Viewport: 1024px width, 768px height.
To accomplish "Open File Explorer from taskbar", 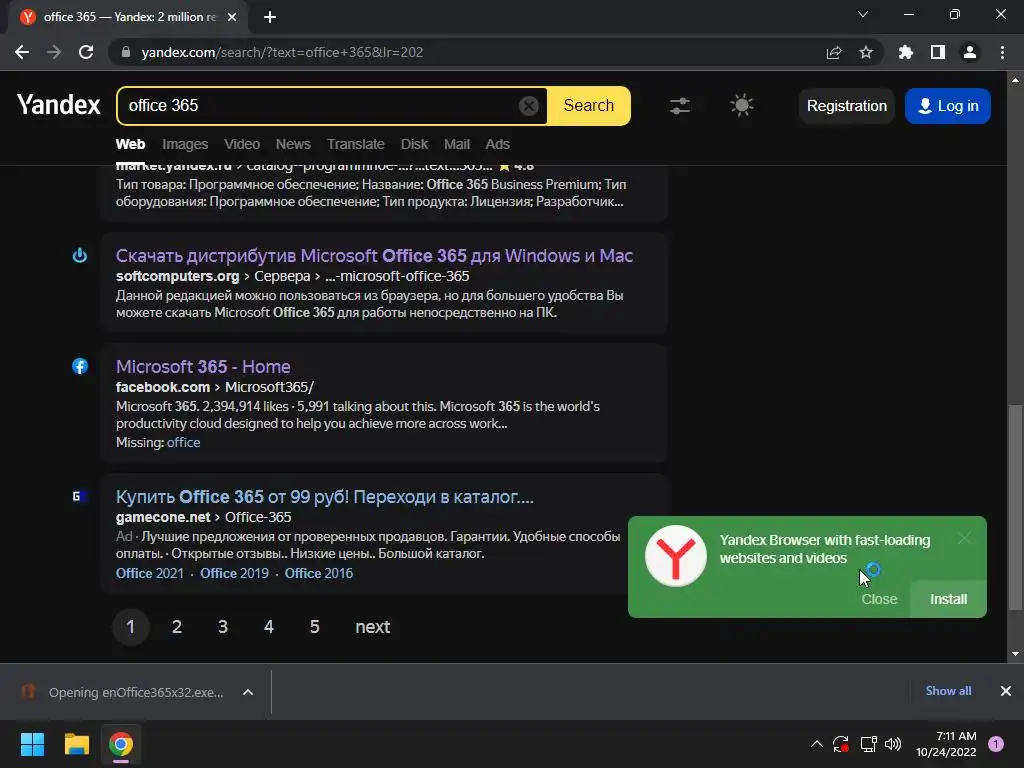I will coord(76,744).
